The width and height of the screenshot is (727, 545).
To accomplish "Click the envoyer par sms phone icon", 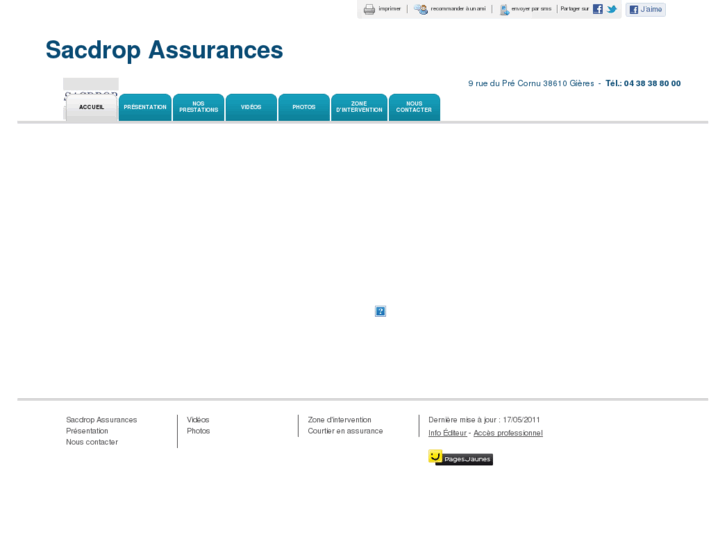I will pyautogui.click(x=503, y=9).
